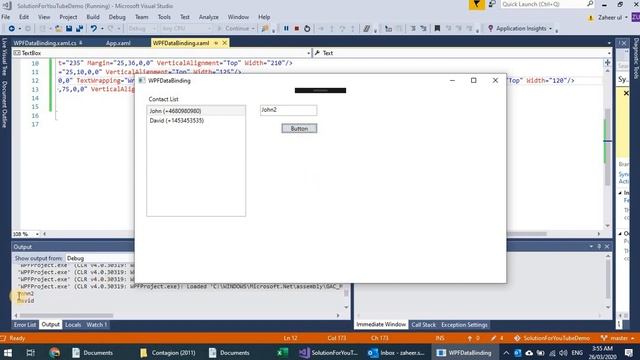
Task: Switch to the WPFDataBinding.xaml.cs tab
Action: (x=45, y=43)
